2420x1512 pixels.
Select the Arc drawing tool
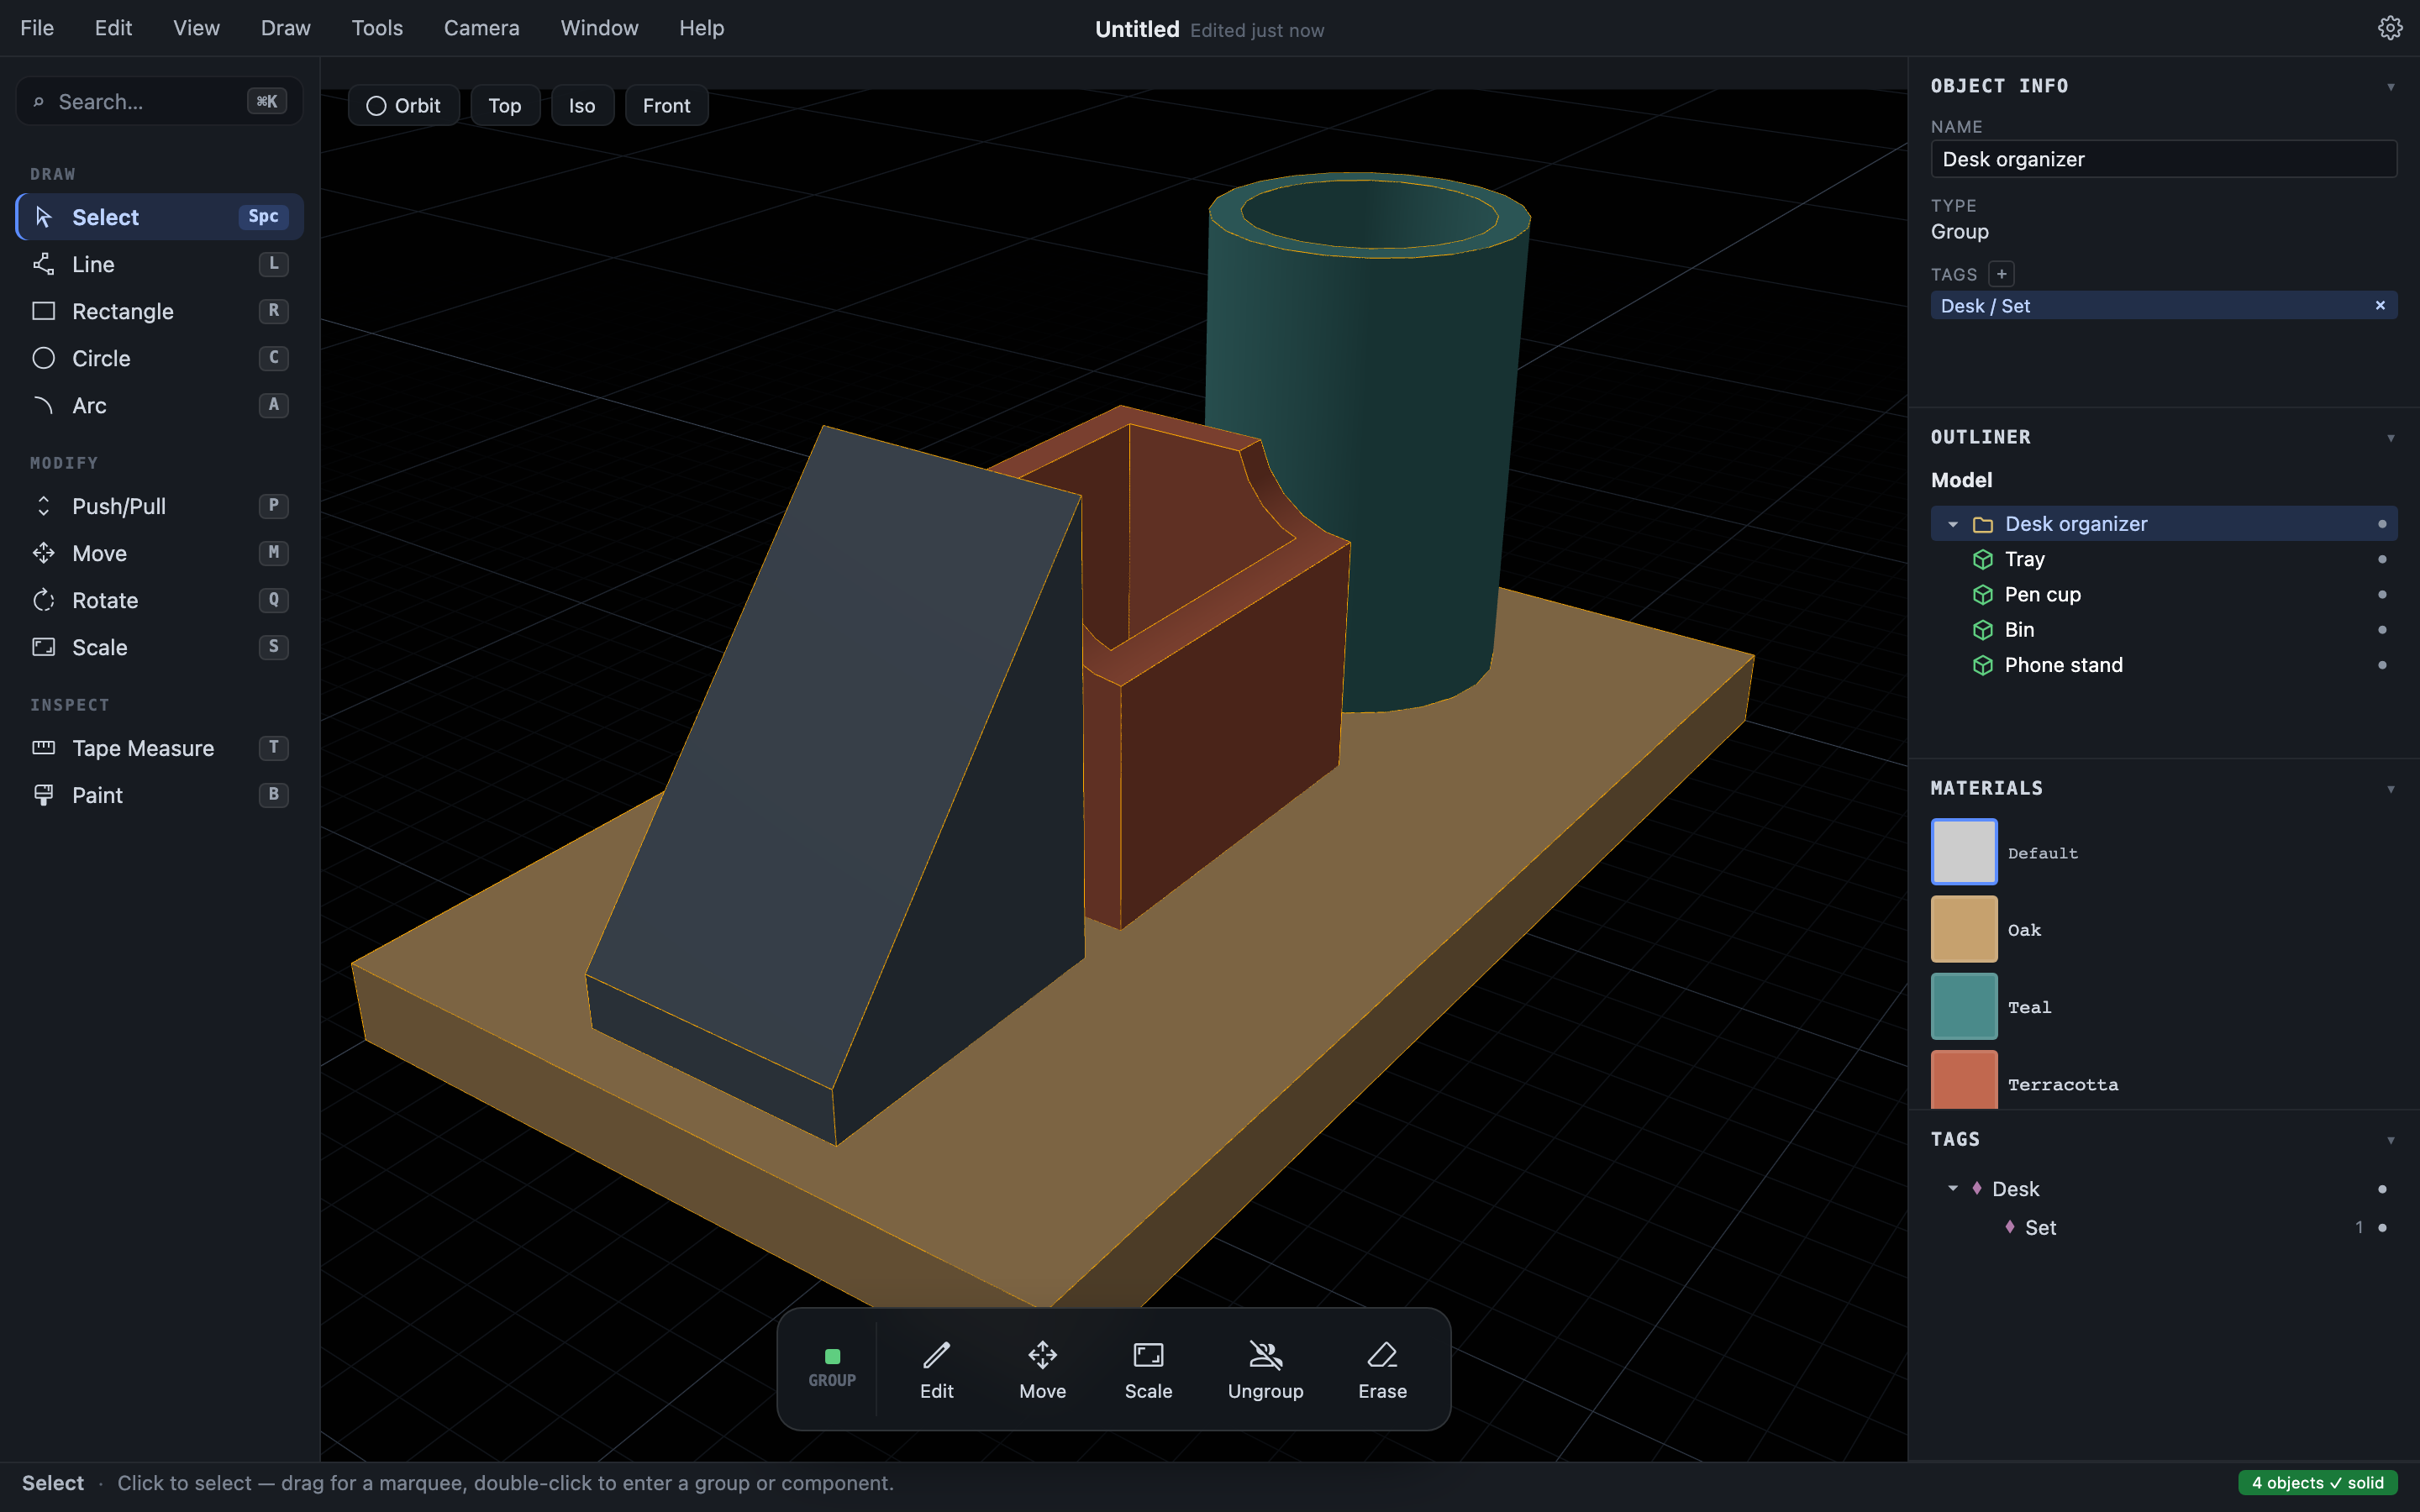(x=160, y=405)
